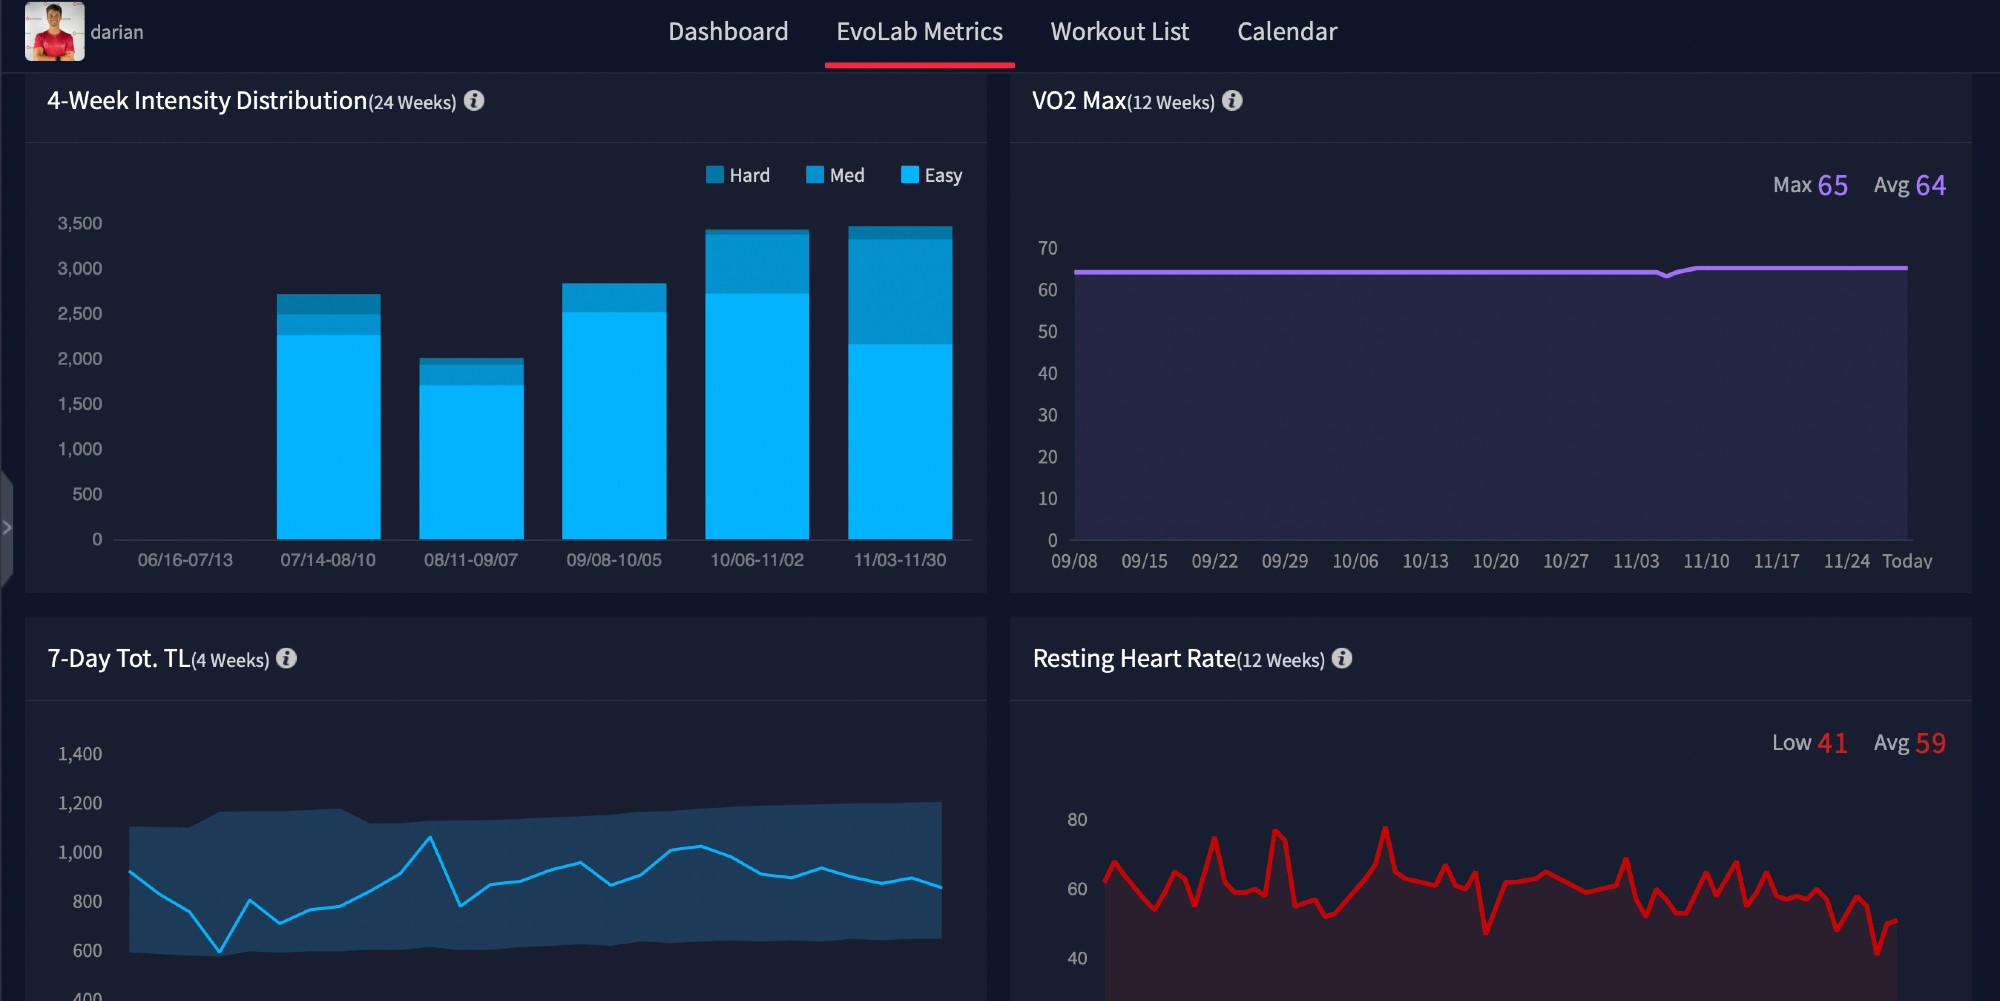The height and width of the screenshot is (1001, 2000).
Task: Switch to the Dashboard tab
Action: 728,31
